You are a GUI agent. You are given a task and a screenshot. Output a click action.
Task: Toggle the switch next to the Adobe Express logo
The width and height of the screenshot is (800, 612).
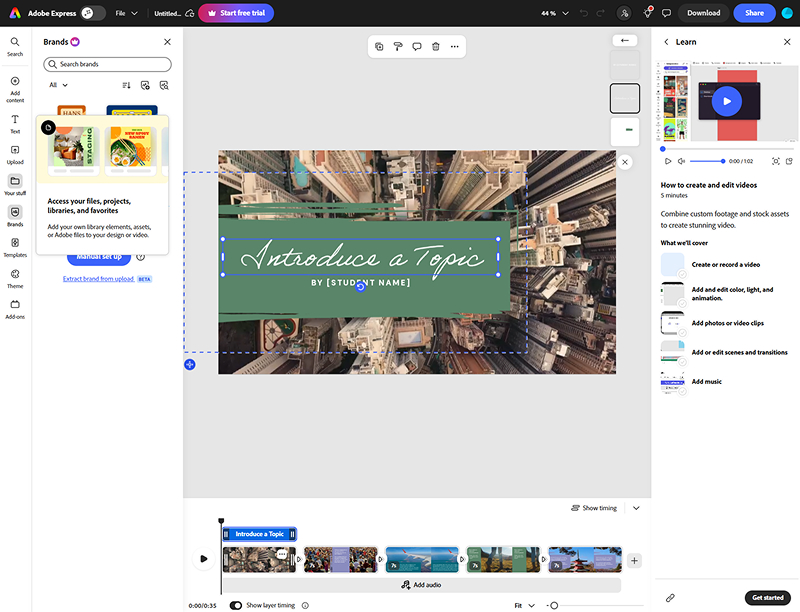[93, 13]
